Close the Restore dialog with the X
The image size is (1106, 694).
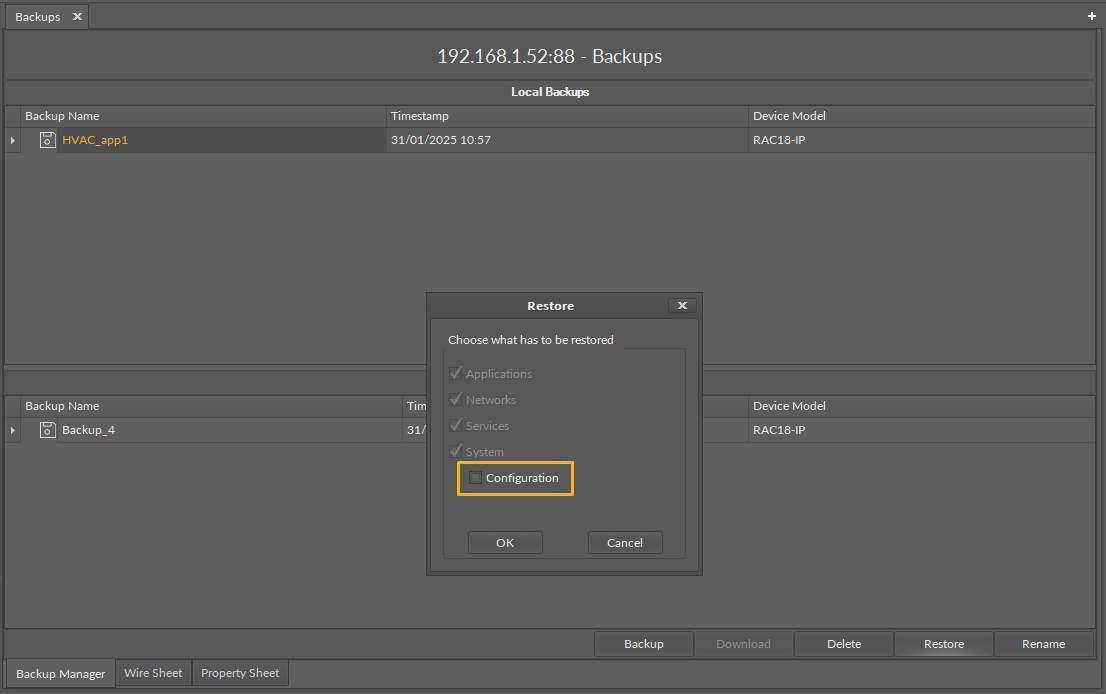tap(682, 306)
